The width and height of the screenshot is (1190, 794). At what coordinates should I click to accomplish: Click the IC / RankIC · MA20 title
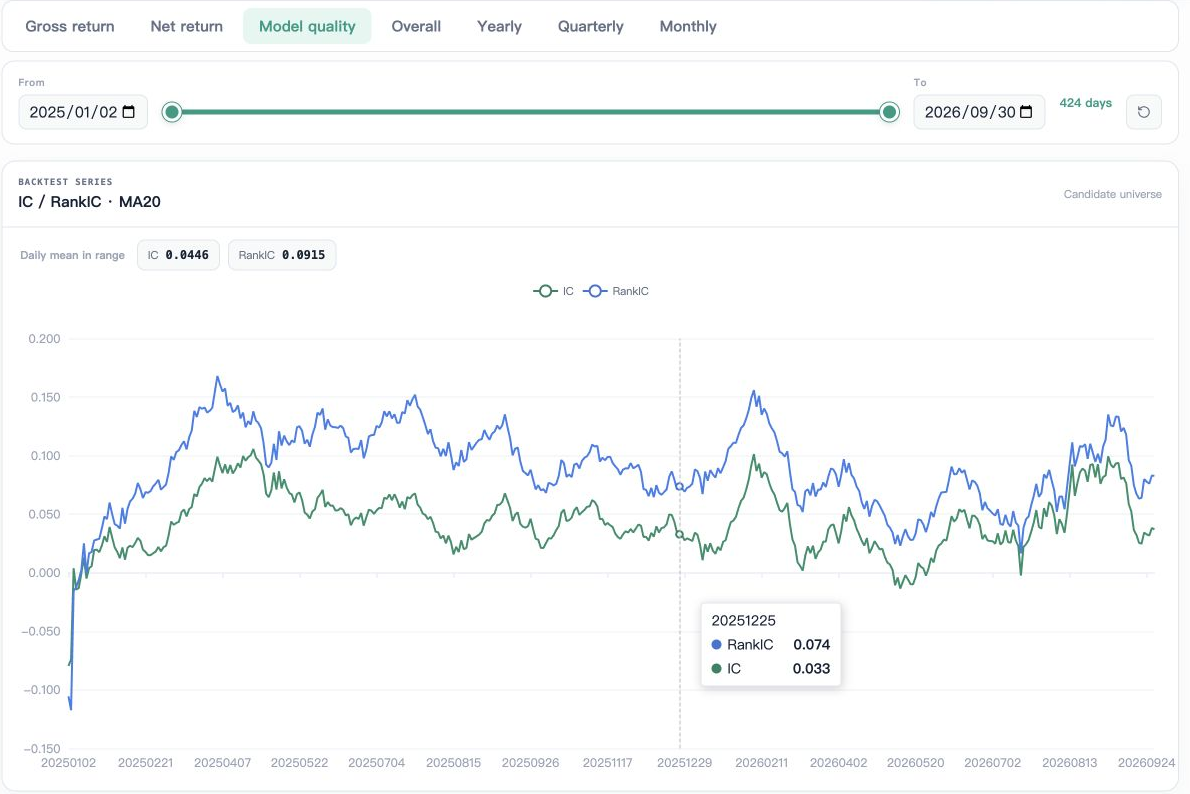[x=90, y=202]
